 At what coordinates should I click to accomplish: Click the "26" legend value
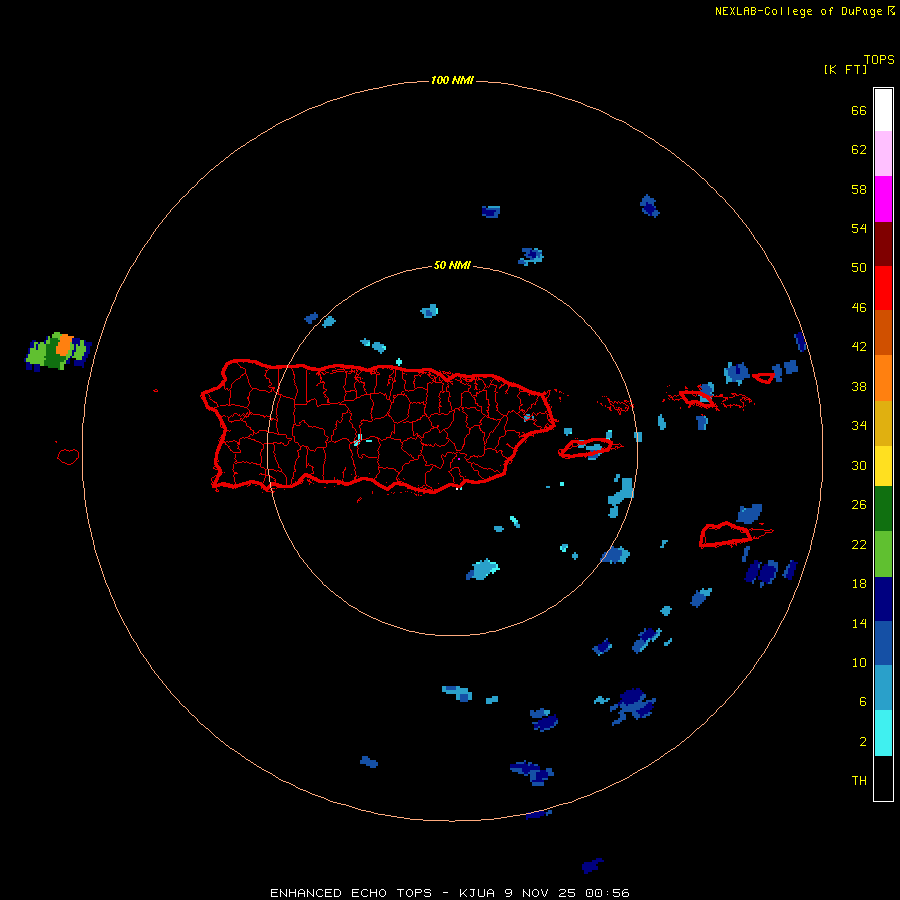(859, 505)
